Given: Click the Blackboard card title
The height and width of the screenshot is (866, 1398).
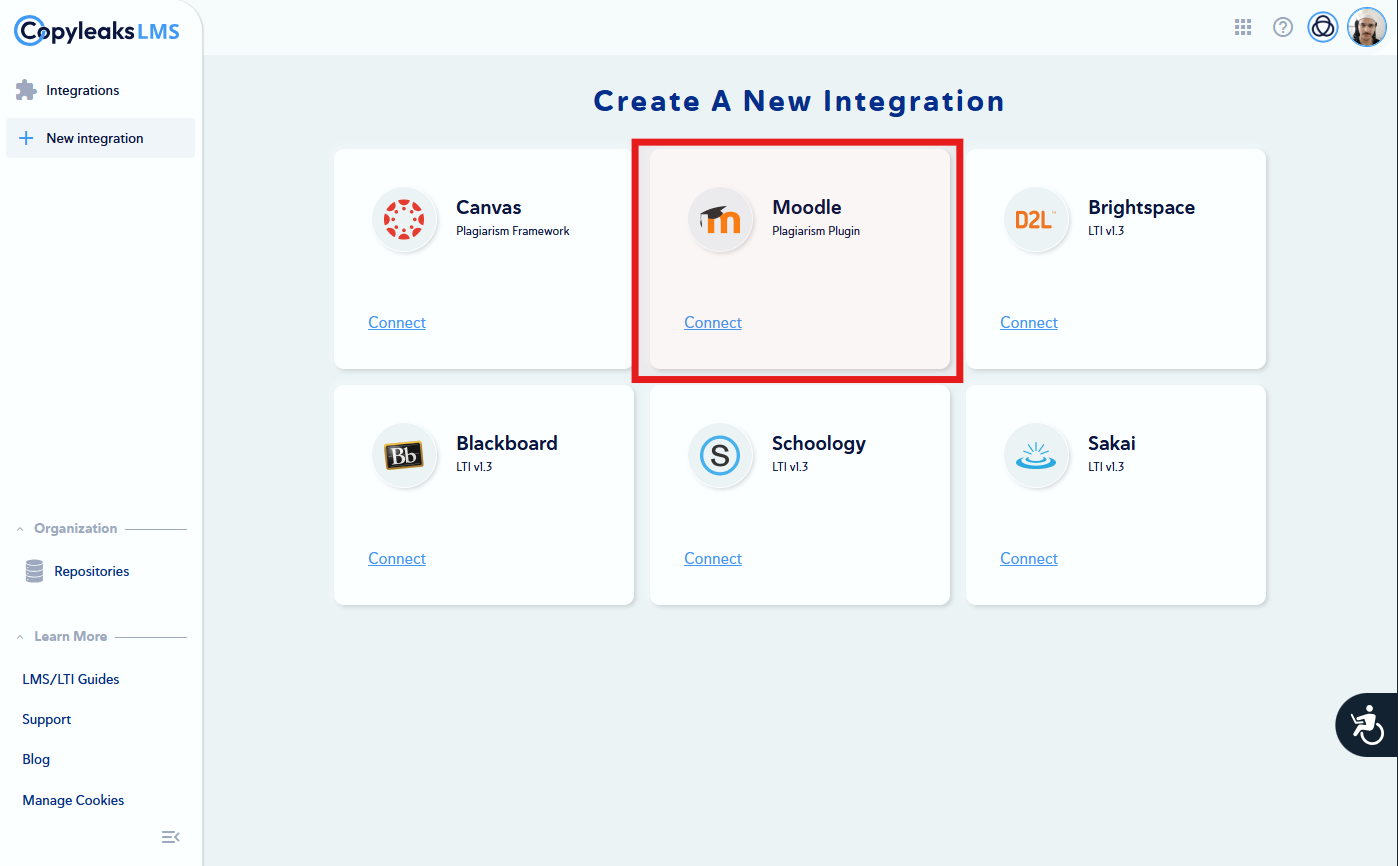Looking at the screenshot, I should point(507,443).
